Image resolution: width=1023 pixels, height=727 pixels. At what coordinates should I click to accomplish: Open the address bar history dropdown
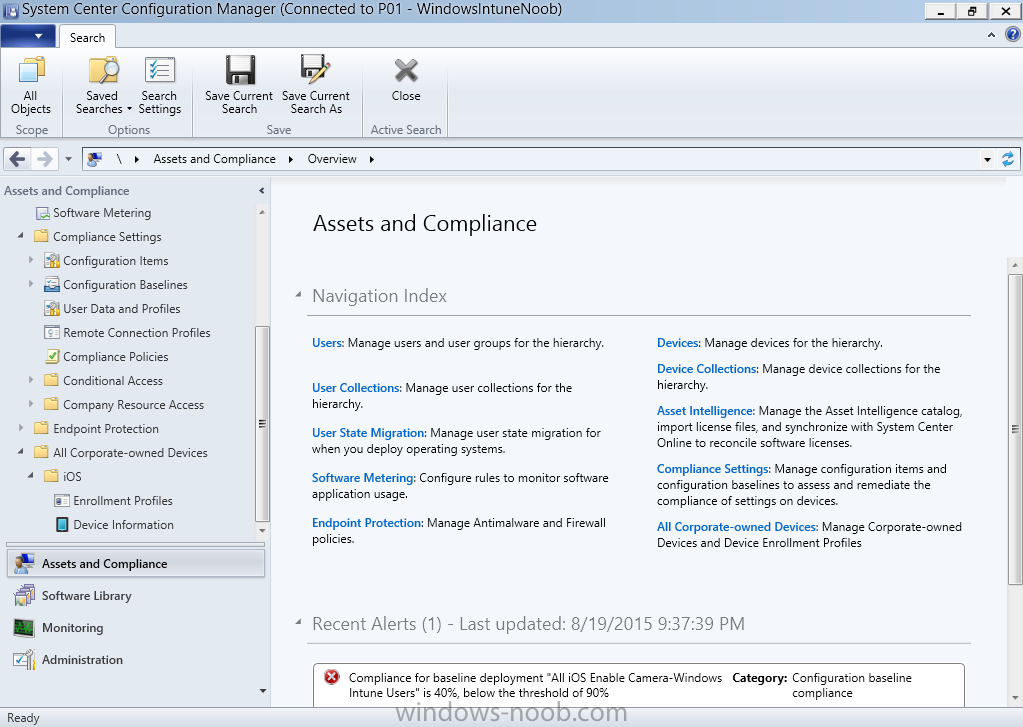tap(987, 159)
